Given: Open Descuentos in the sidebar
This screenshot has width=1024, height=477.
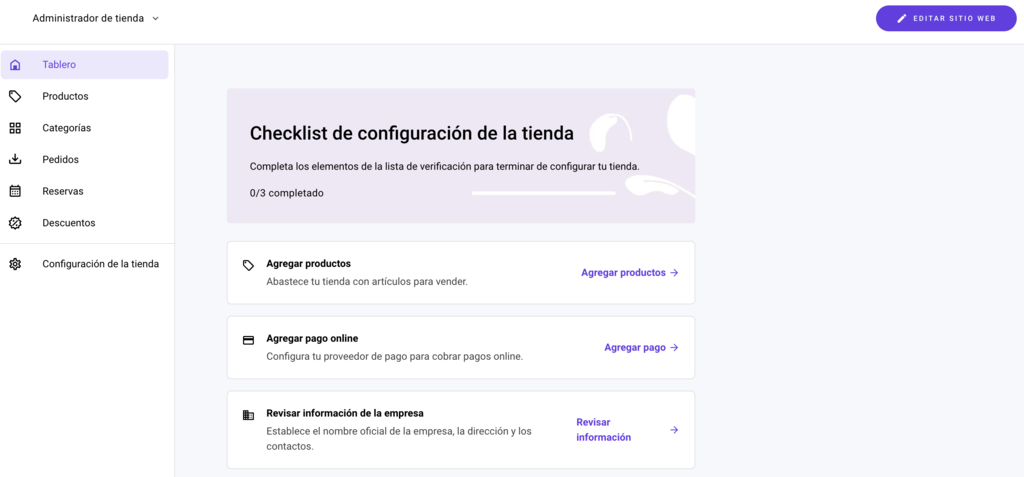Looking at the screenshot, I should tap(85, 223).
